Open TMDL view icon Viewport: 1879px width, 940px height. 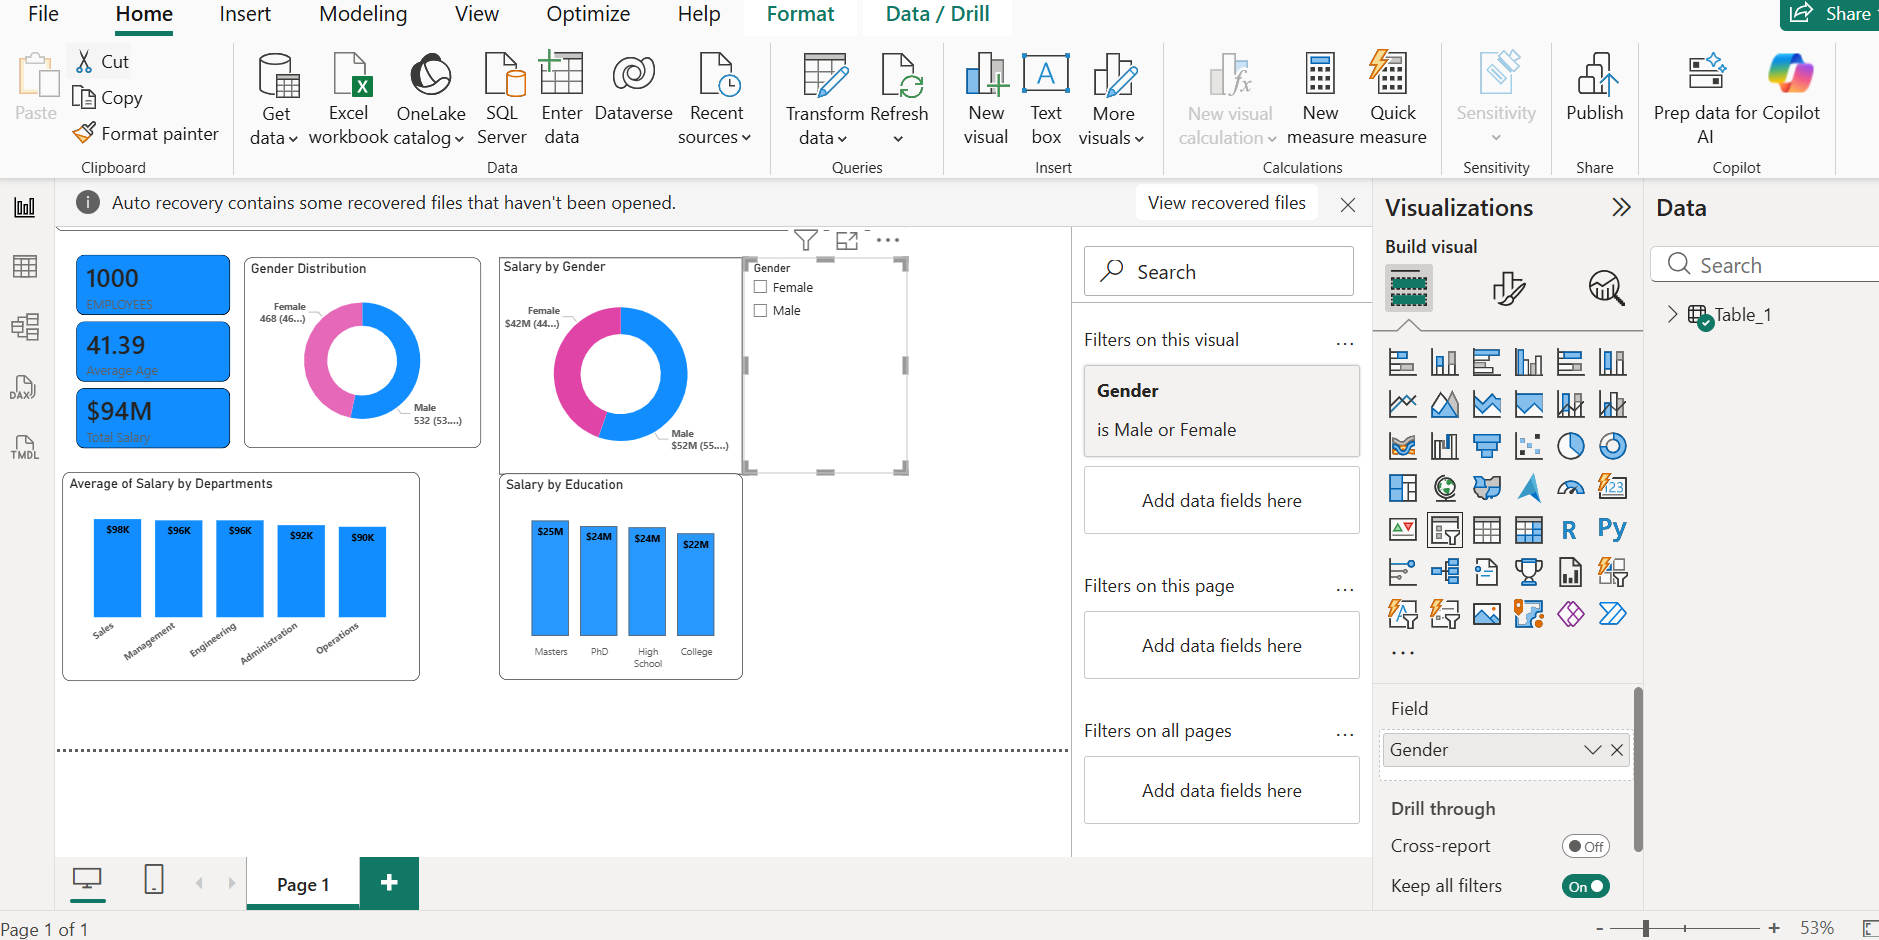[x=25, y=447]
